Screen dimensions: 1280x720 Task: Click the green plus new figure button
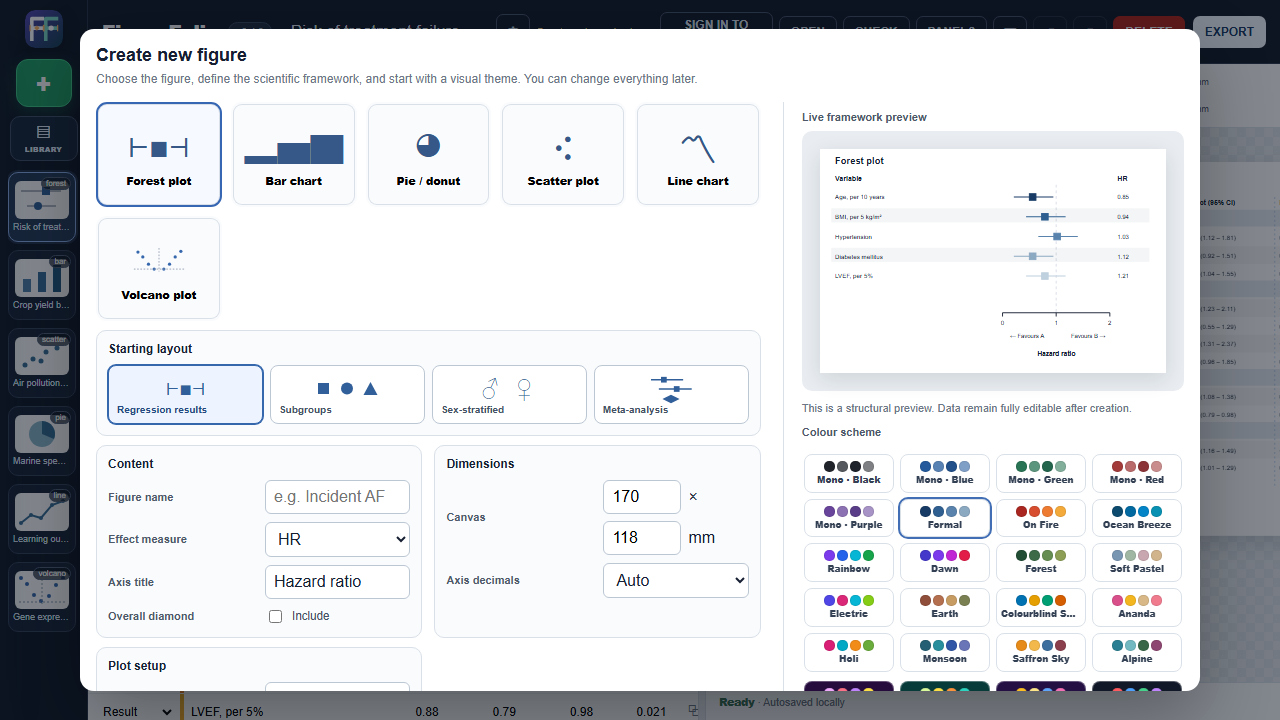click(x=43, y=83)
